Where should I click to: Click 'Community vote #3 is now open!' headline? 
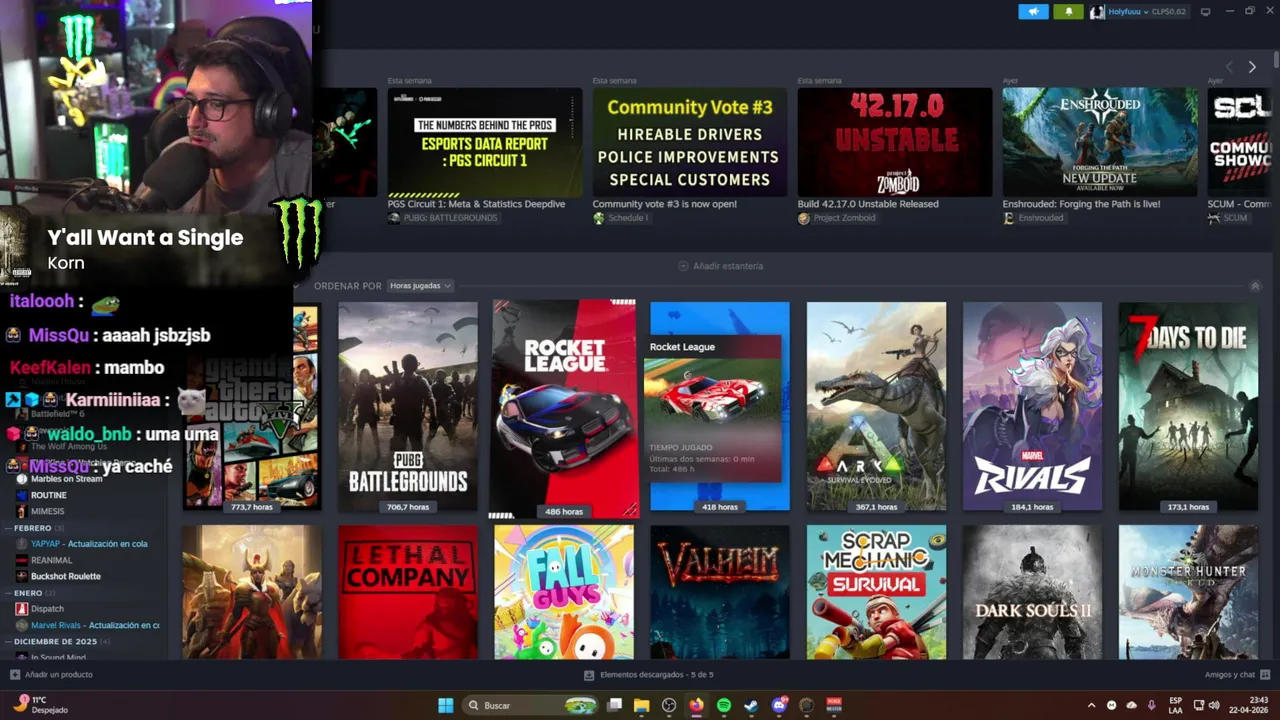pyautogui.click(x=664, y=204)
